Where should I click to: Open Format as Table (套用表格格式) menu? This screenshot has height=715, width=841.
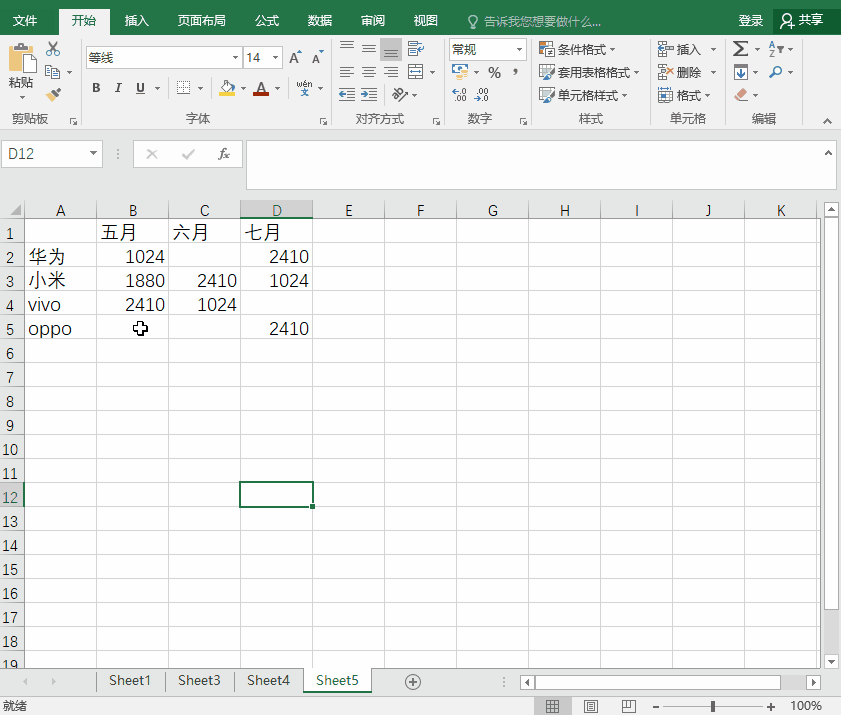(589, 72)
